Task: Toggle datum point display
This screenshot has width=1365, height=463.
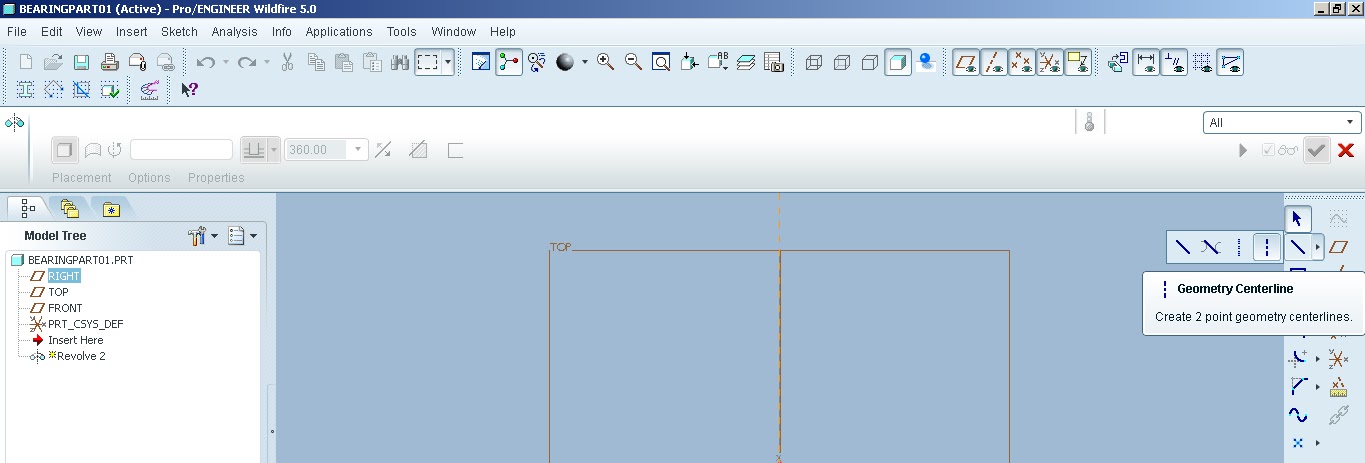Action: point(1022,62)
